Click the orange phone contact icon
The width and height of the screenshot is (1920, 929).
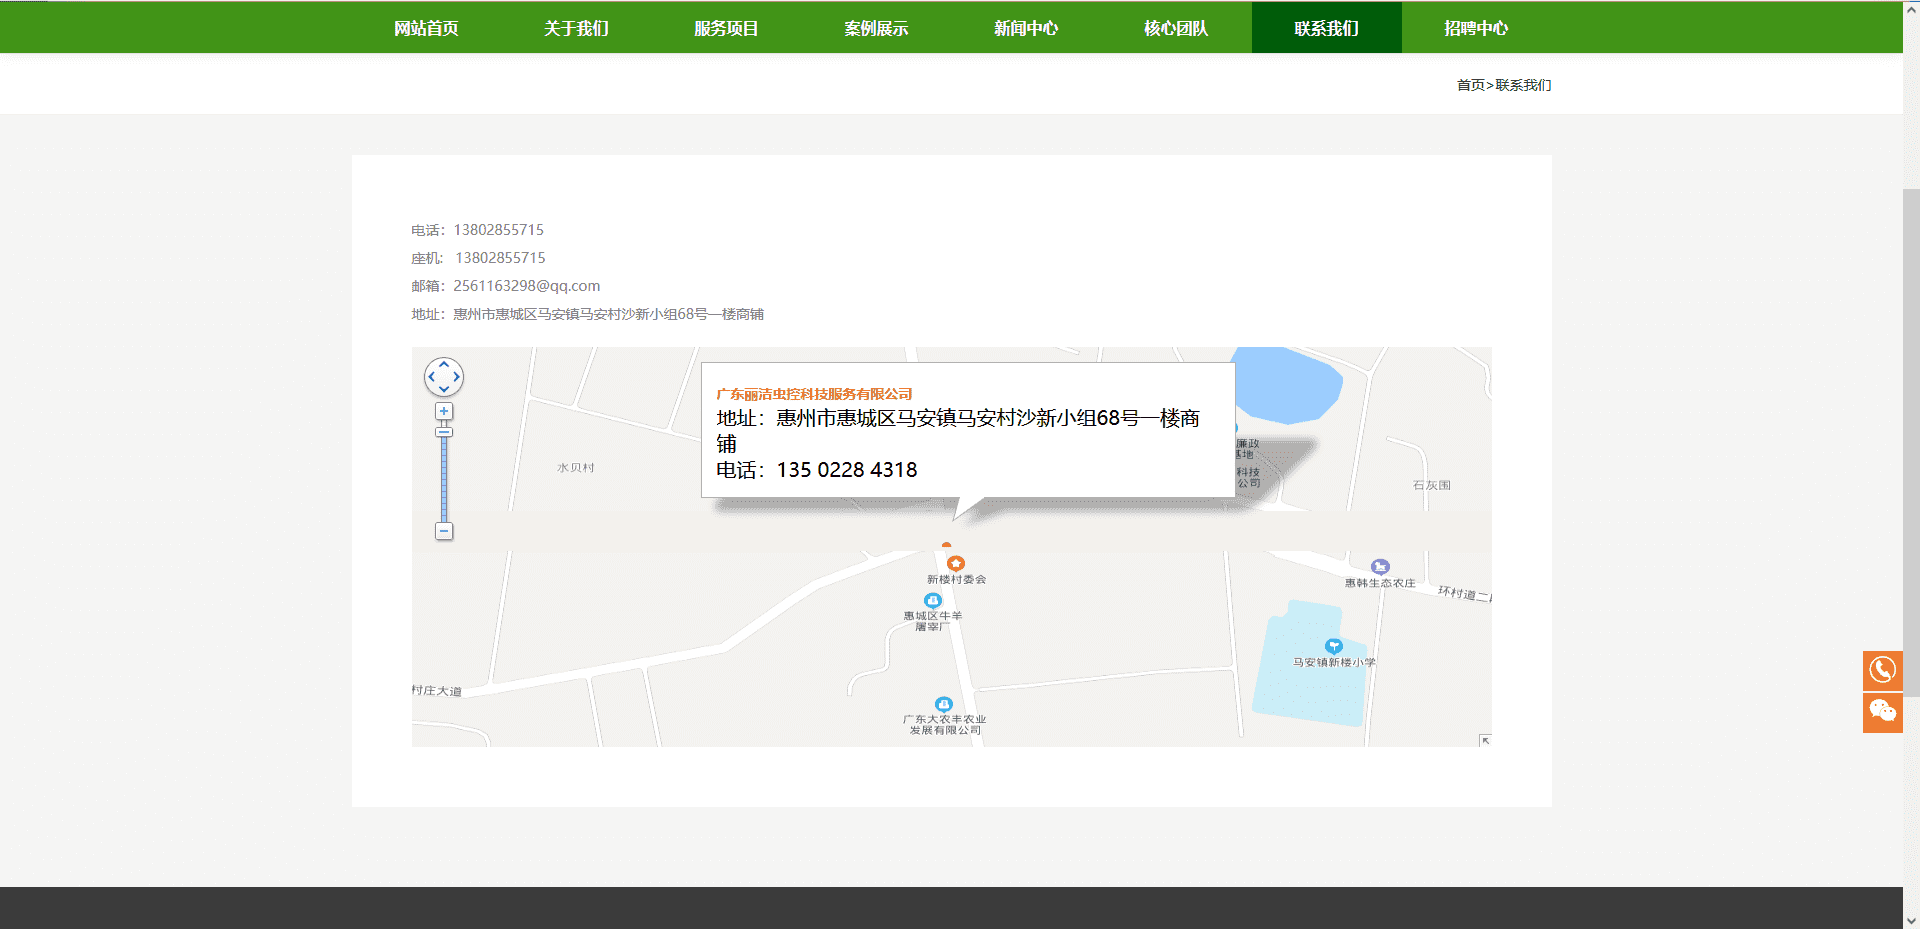[1882, 670]
